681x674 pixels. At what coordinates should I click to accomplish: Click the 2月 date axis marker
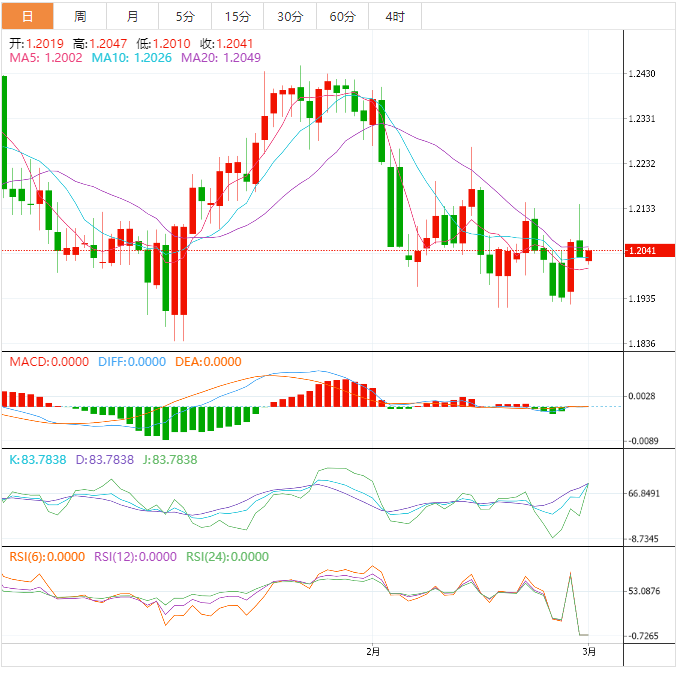tap(373, 651)
